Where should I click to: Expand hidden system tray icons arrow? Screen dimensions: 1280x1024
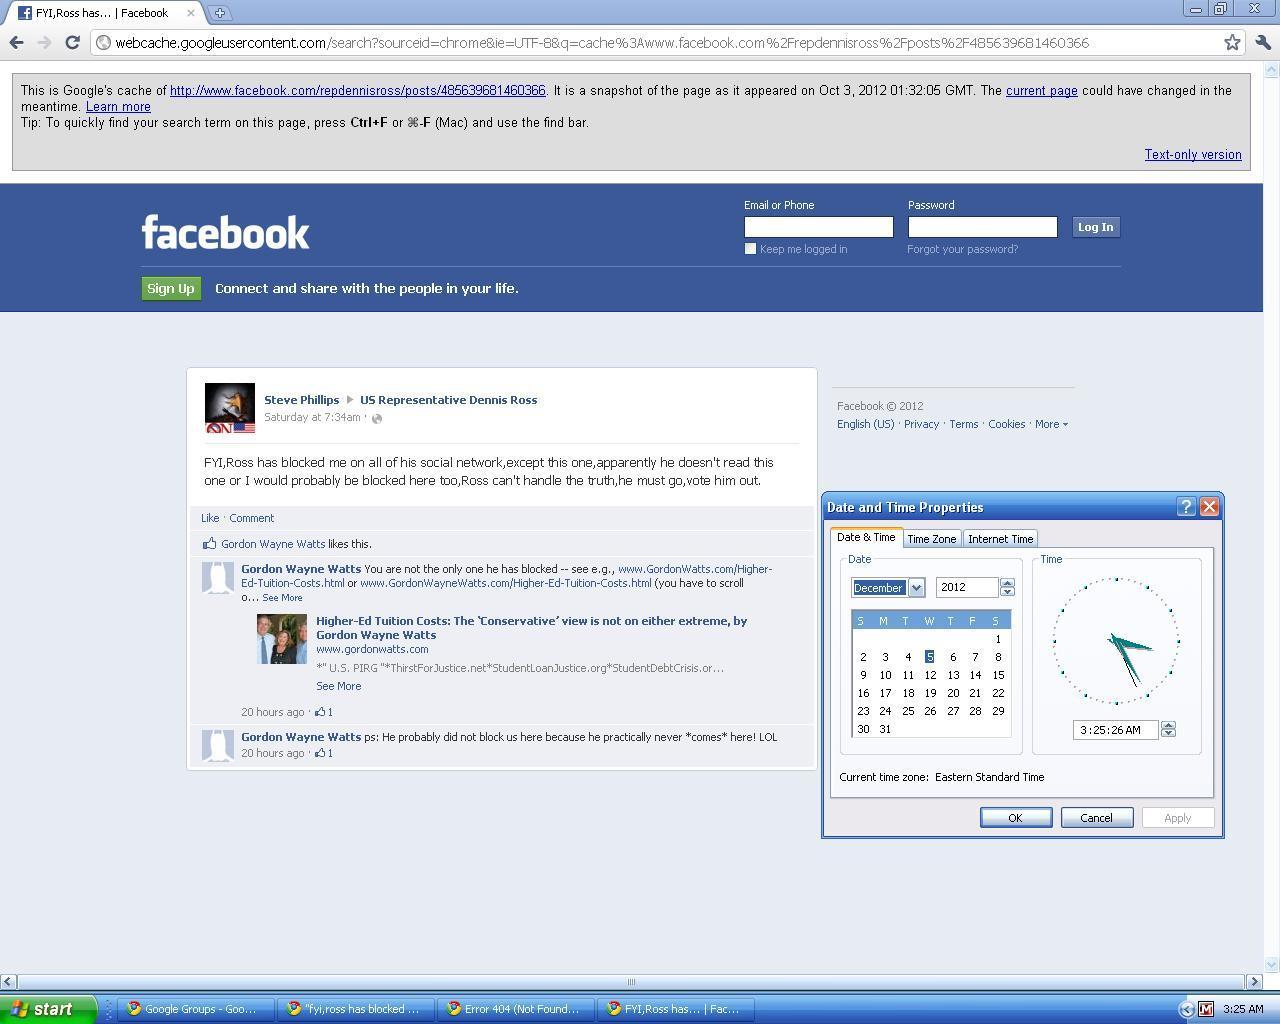tap(1187, 1009)
